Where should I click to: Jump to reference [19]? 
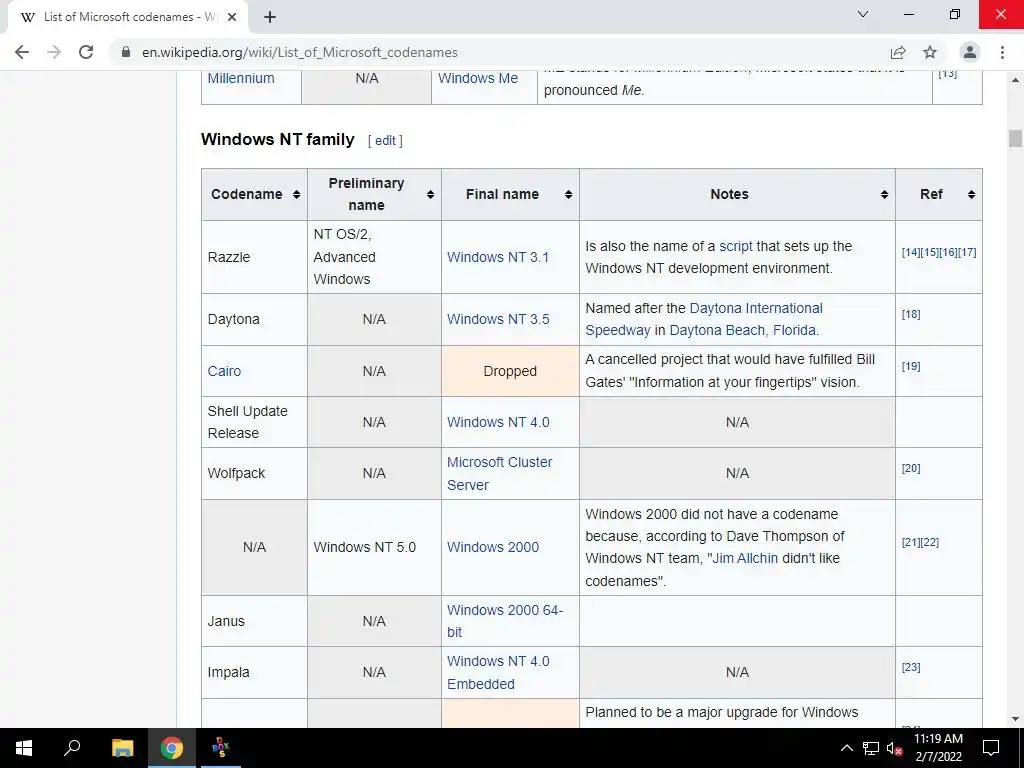click(x=911, y=366)
